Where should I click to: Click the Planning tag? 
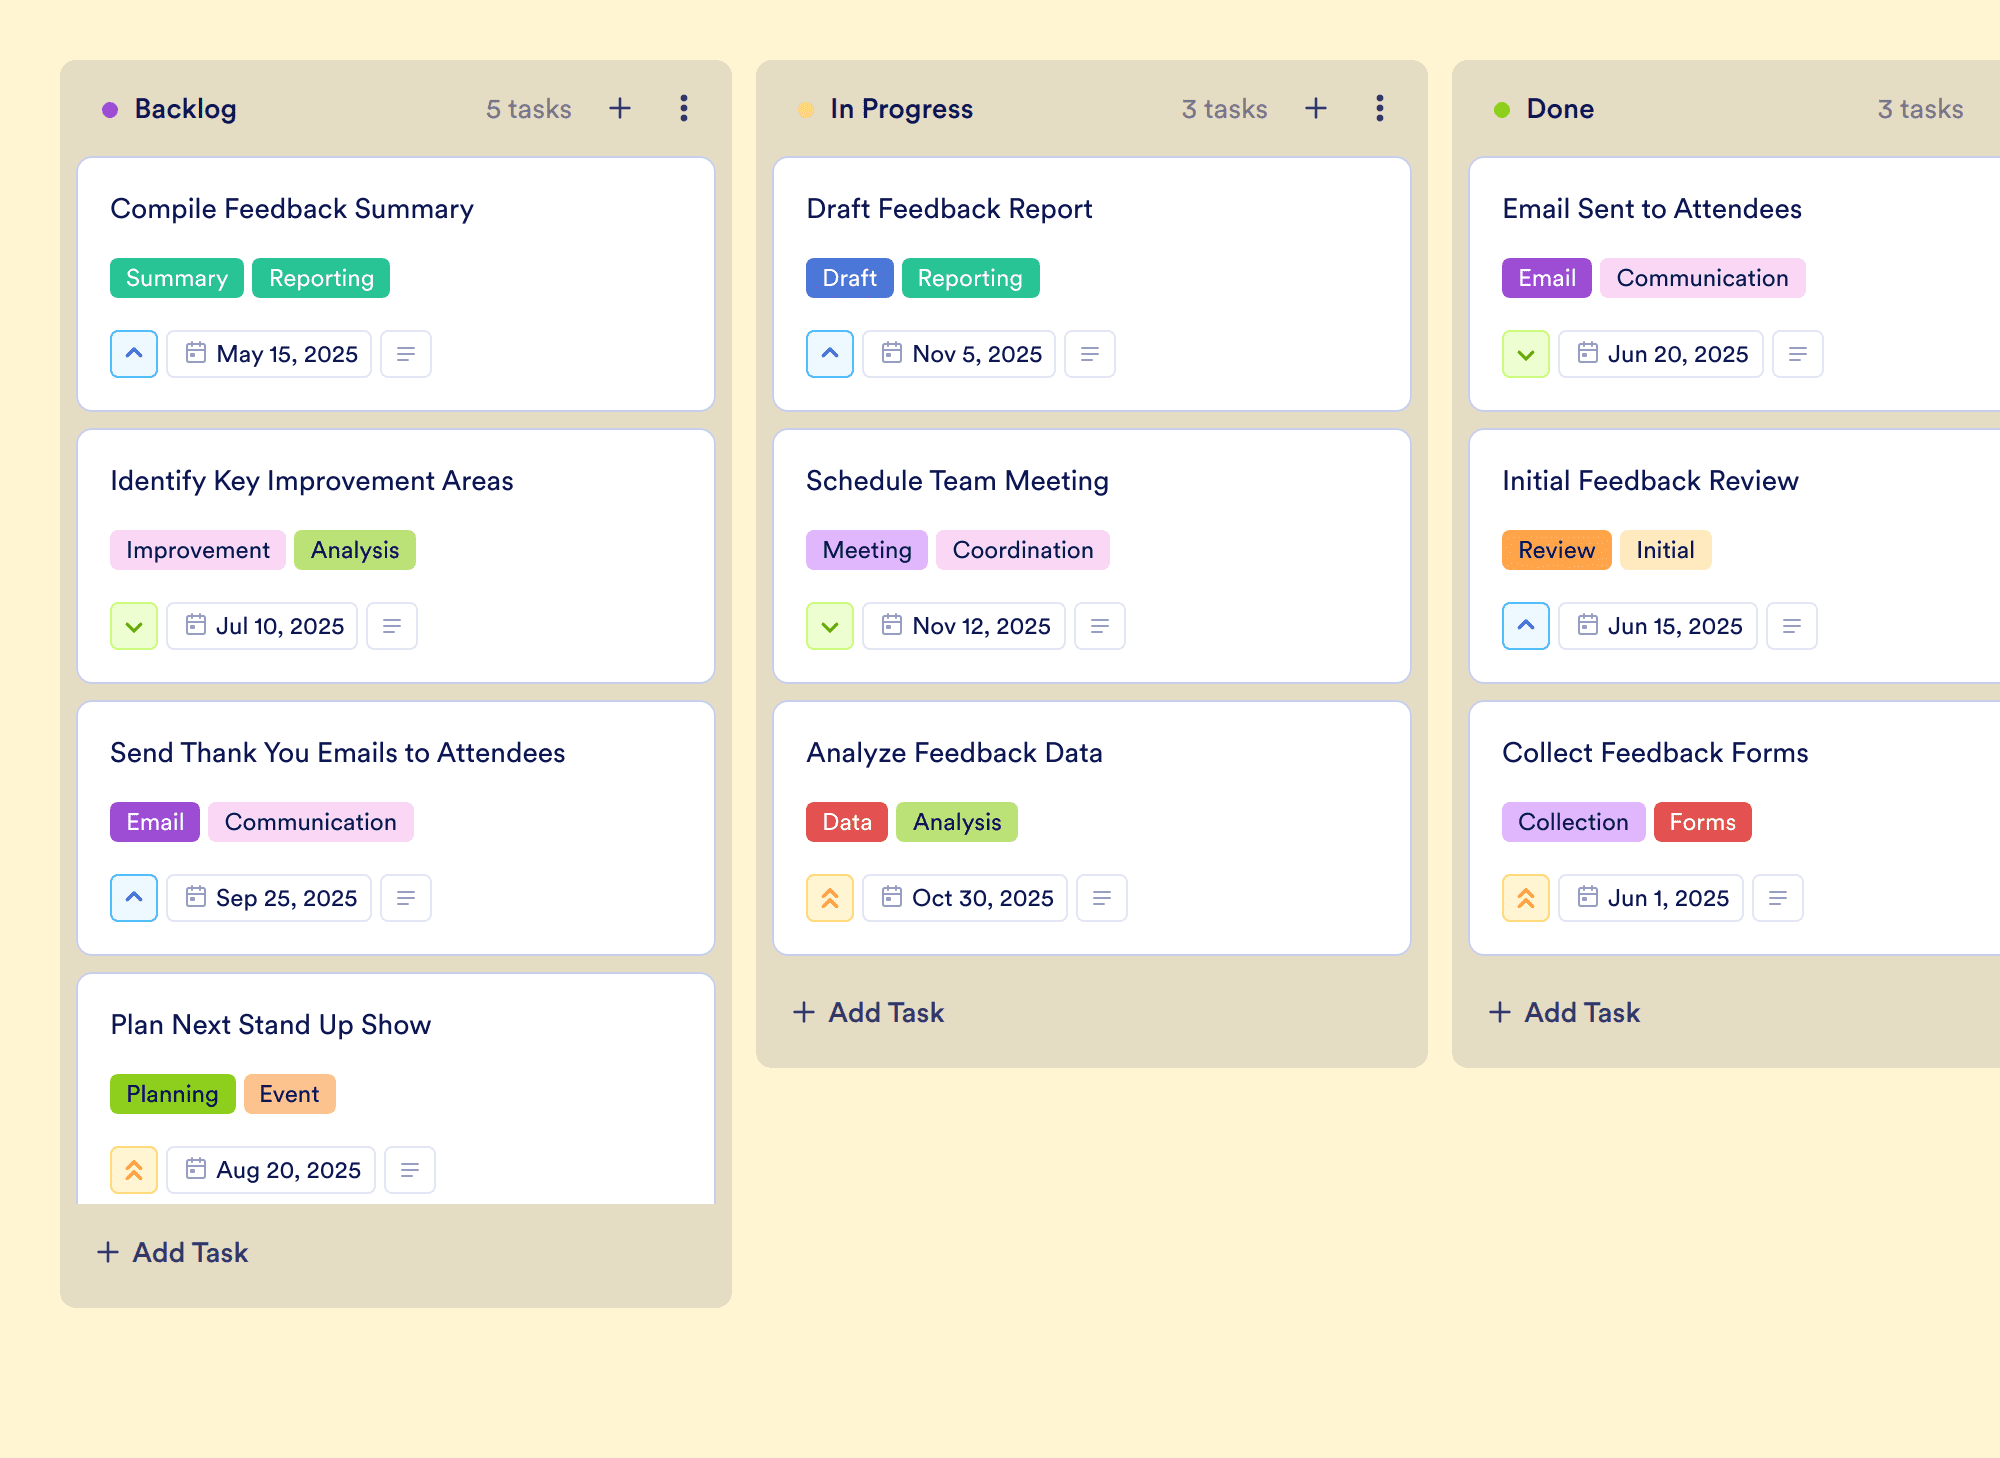(x=173, y=1094)
